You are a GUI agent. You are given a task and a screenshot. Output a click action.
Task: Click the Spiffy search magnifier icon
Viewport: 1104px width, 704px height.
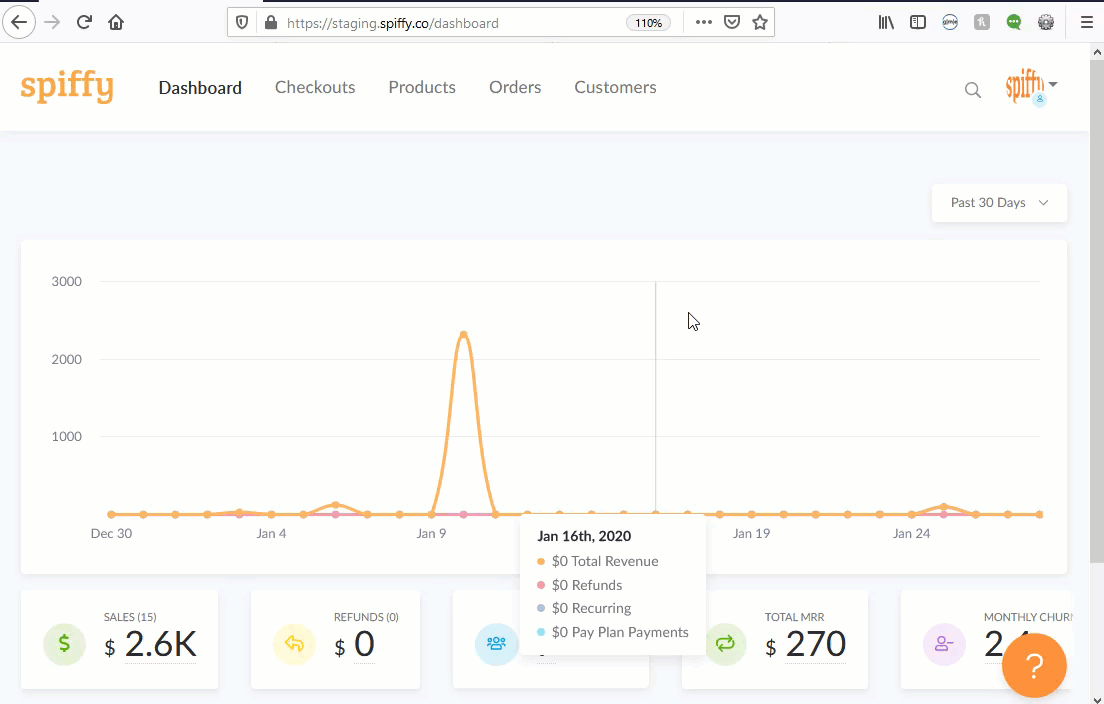coord(973,90)
